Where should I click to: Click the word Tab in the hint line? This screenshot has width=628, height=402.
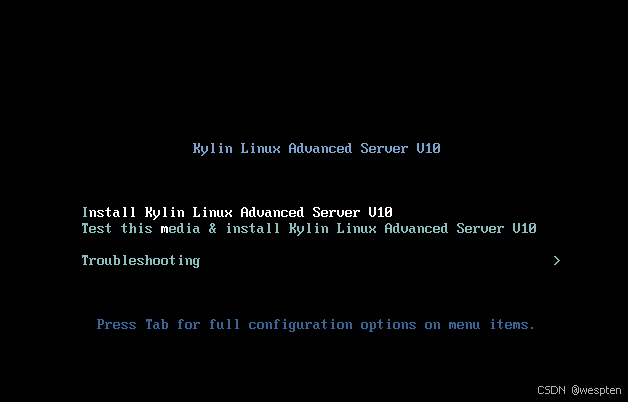pyautogui.click(x=157, y=324)
